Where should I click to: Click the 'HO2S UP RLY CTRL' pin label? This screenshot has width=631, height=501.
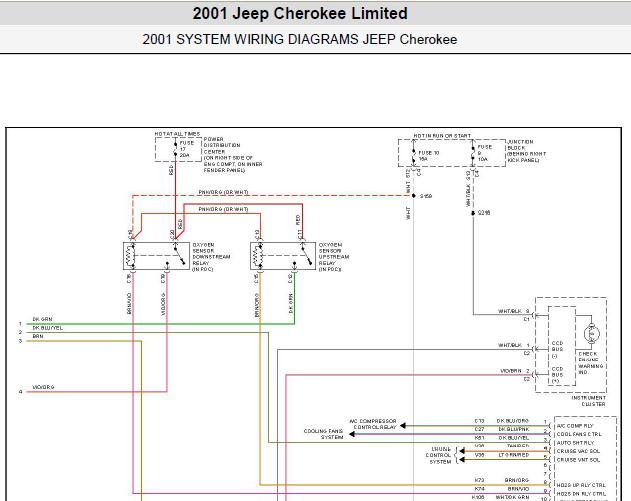(581, 485)
